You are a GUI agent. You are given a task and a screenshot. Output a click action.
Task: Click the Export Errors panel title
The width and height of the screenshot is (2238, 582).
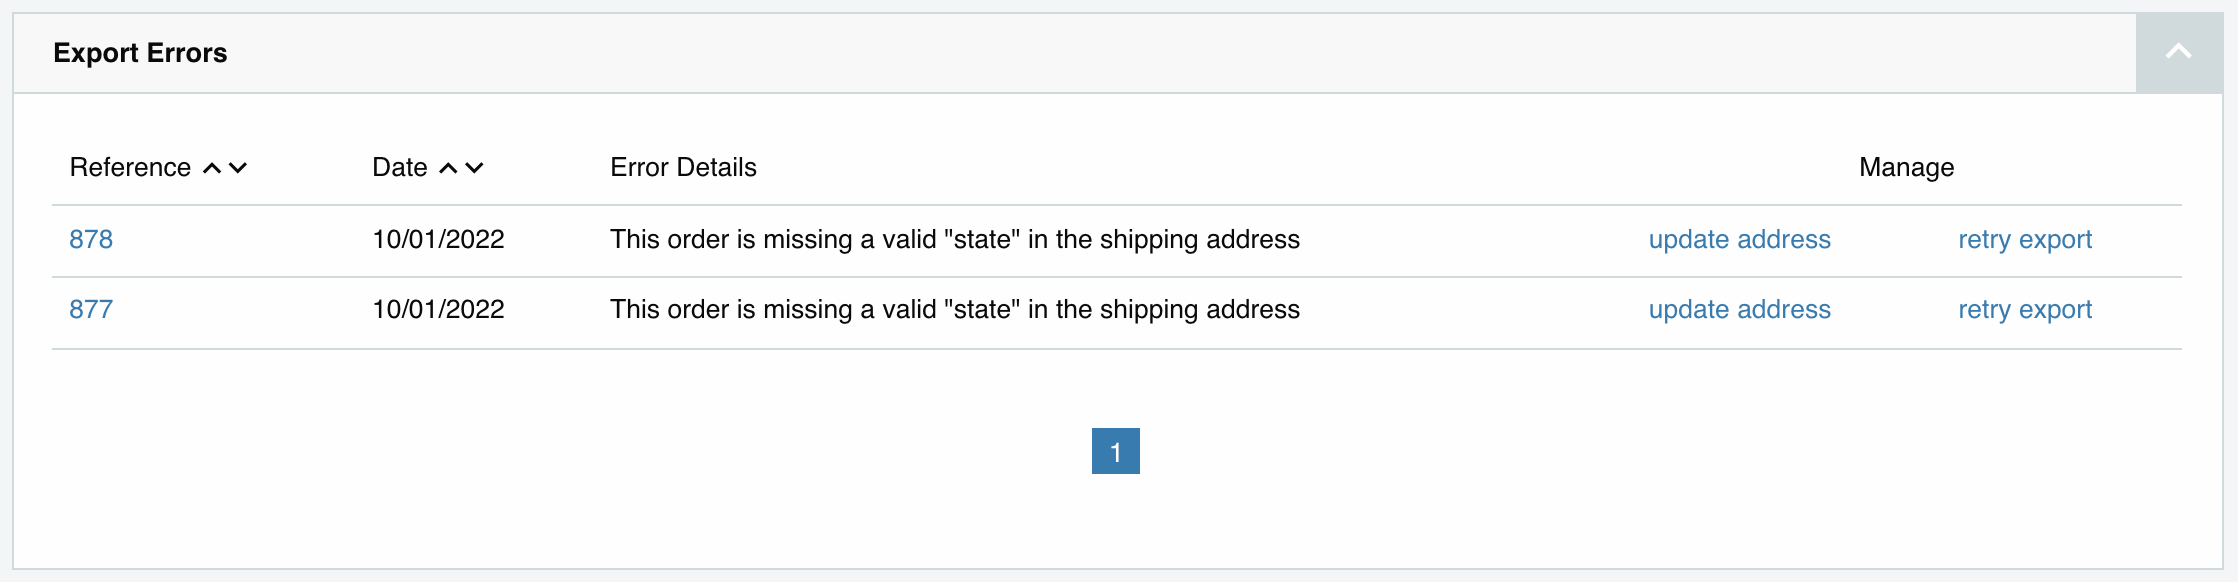pos(140,53)
